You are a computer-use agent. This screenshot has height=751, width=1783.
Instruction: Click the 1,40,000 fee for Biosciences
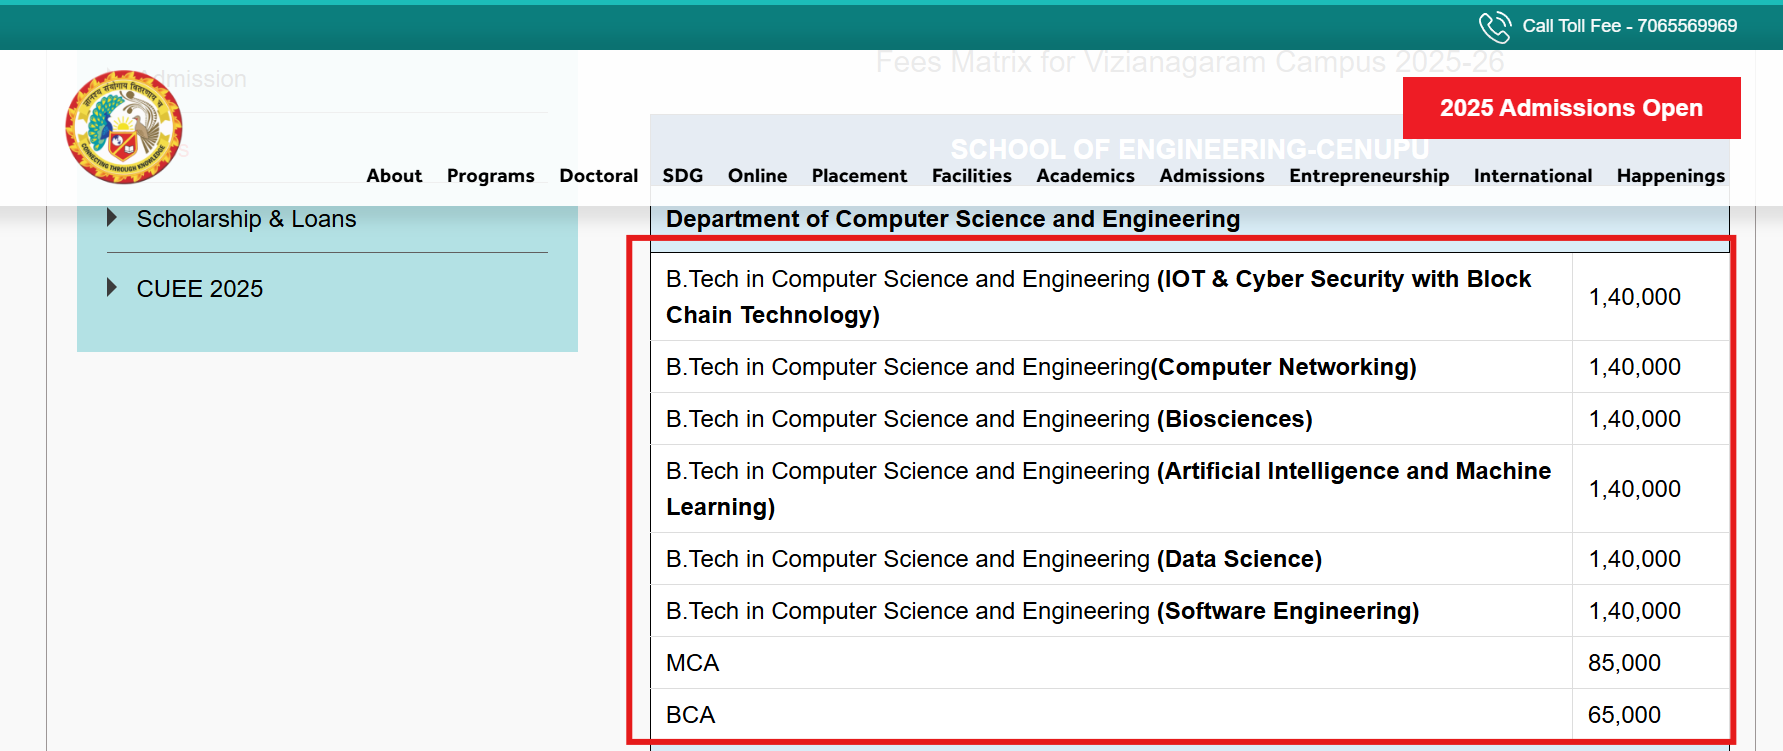click(1635, 419)
